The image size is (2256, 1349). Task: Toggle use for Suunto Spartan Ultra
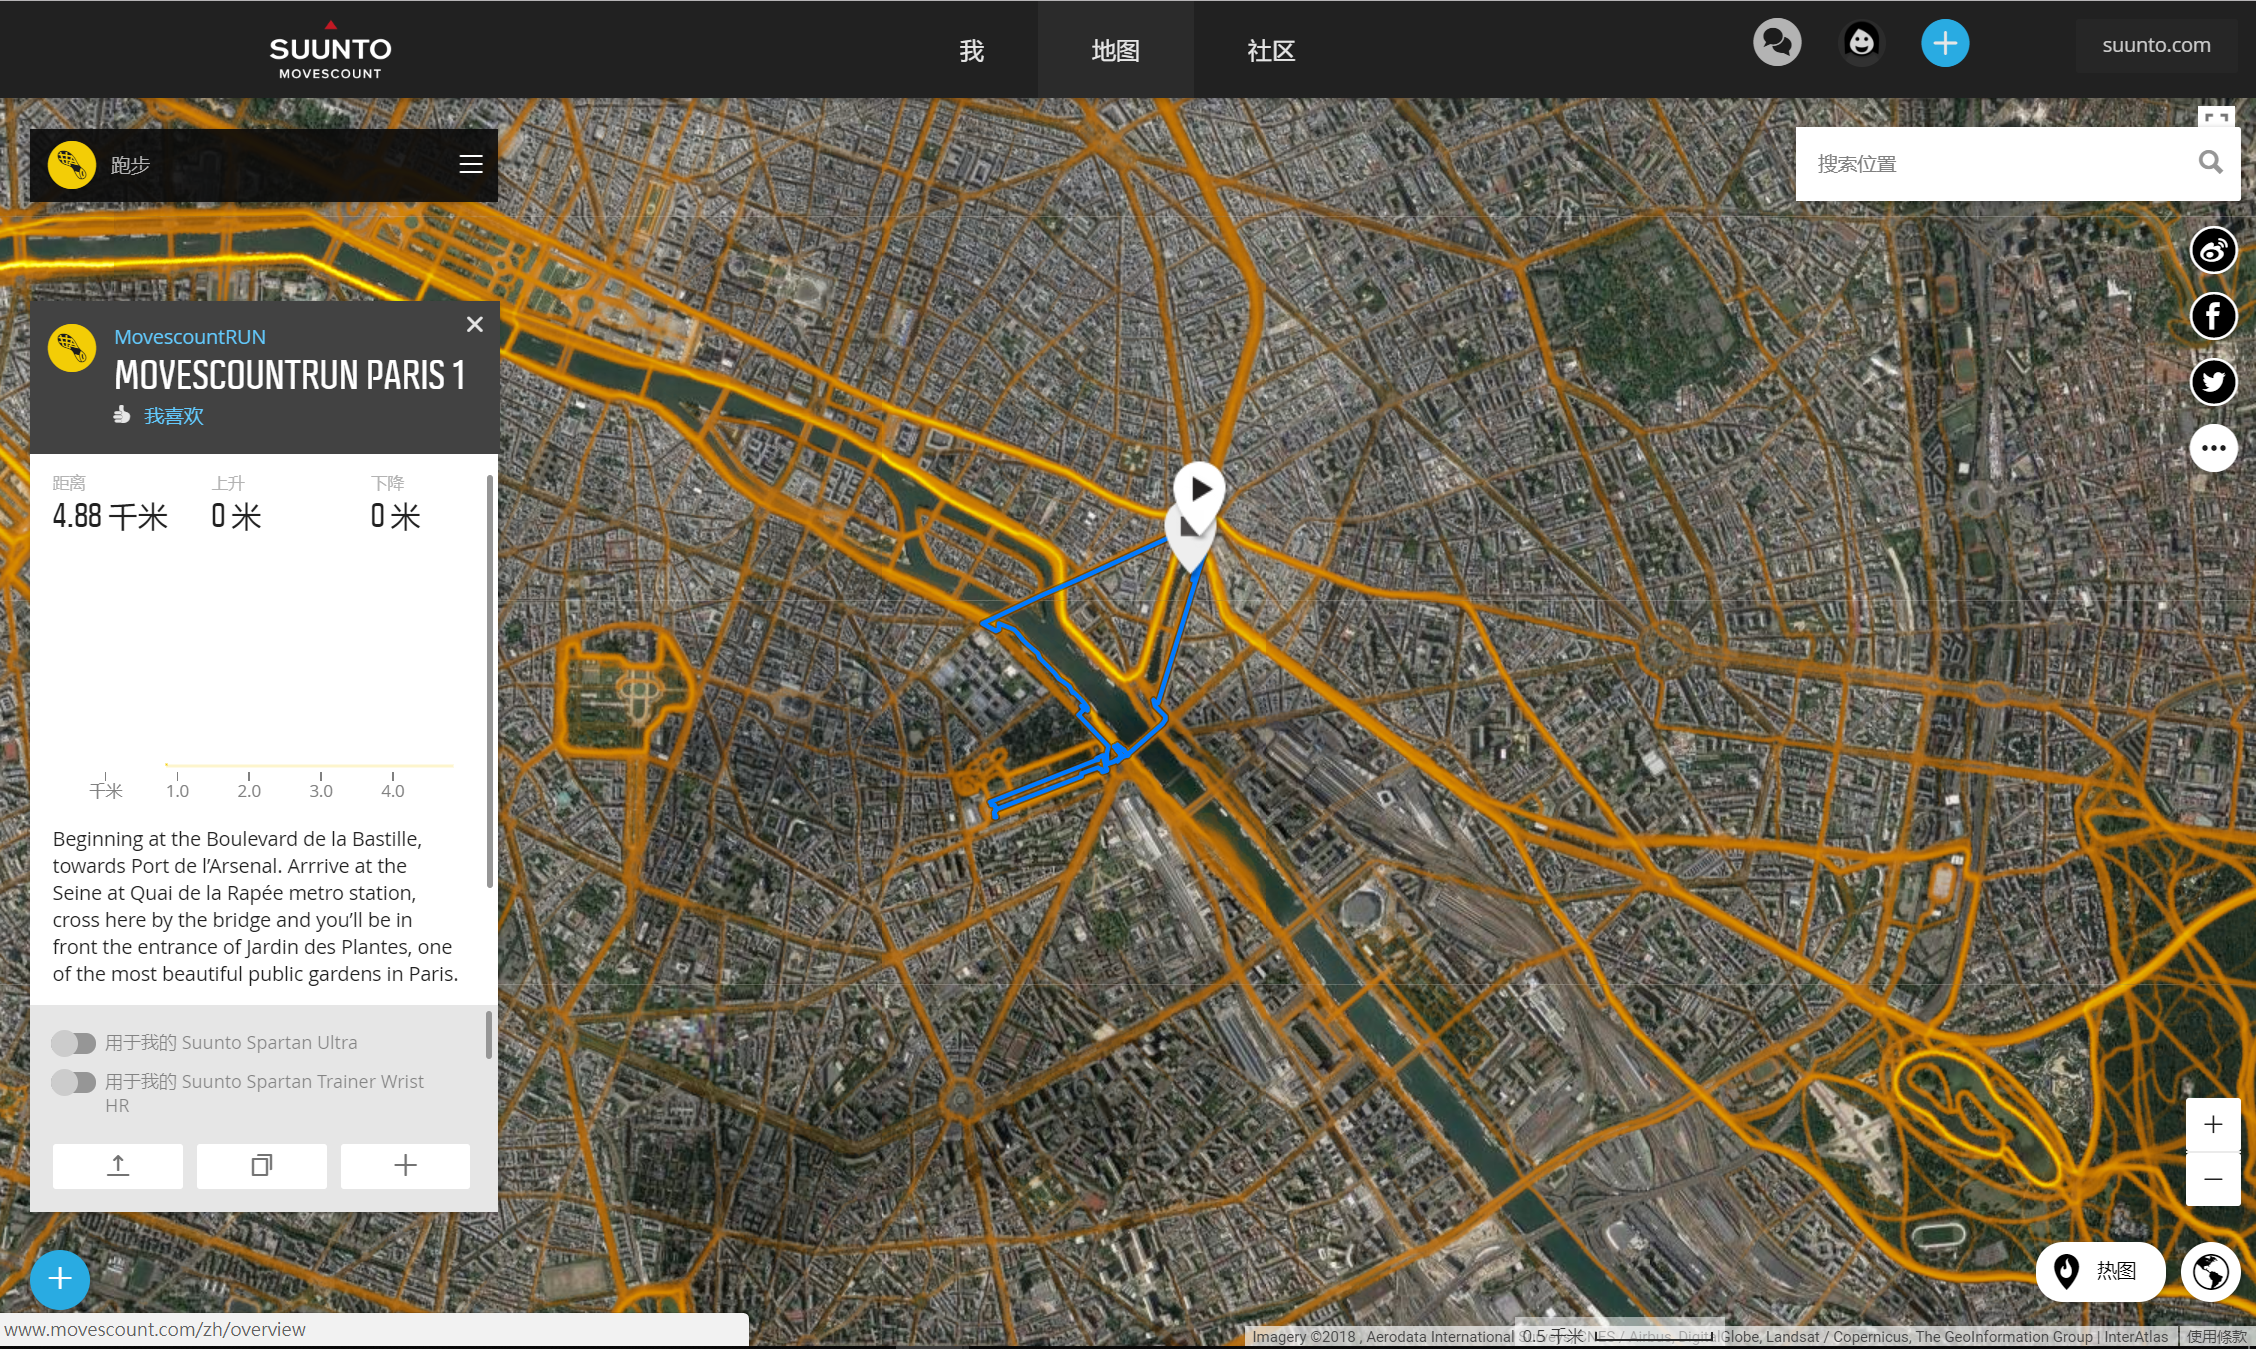(x=73, y=1043)
